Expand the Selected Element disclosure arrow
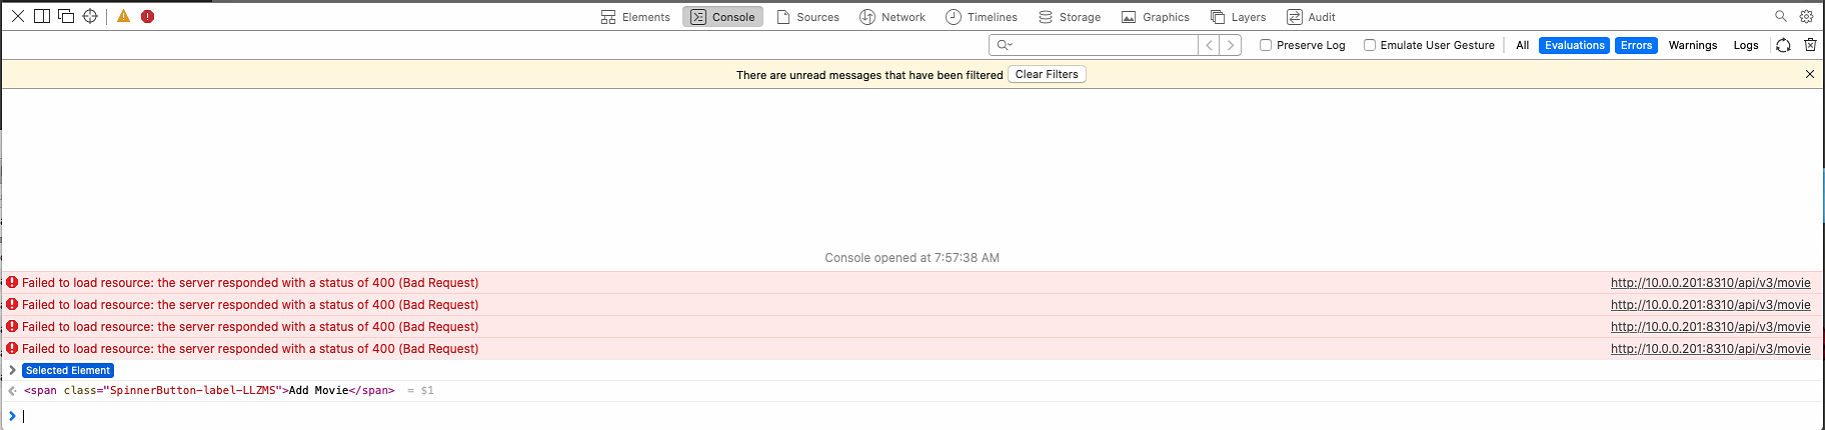Image resolution: width=1825 pixels, height=430 pixels. (x=12, y=370)
